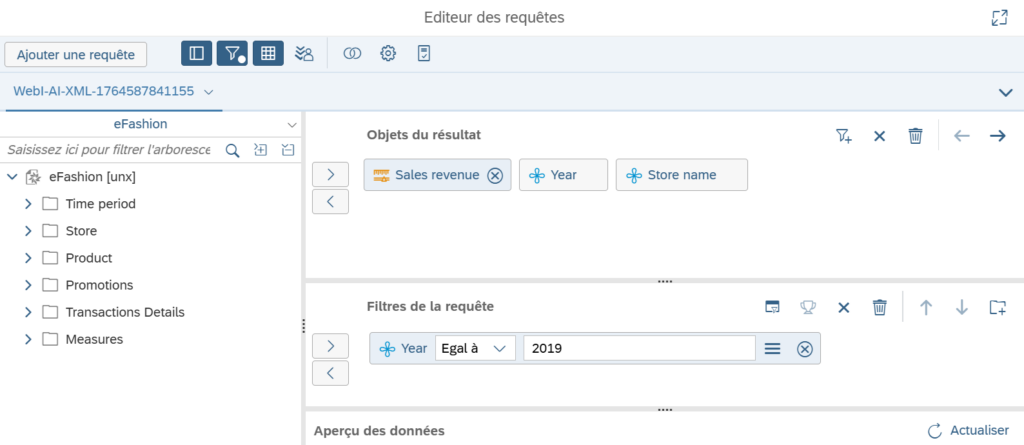The image size is (1024, 445).
Task: Select the Store name result object
Action: point(681,175)
